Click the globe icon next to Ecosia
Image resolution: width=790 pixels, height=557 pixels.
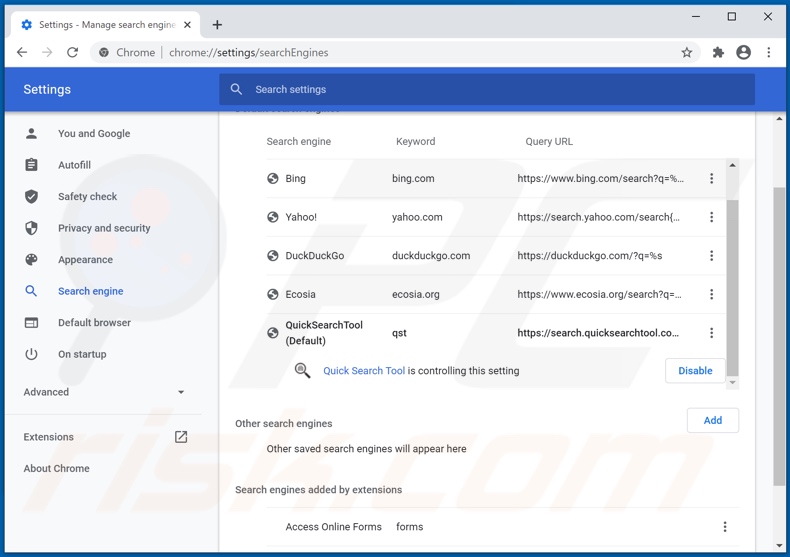273,294
